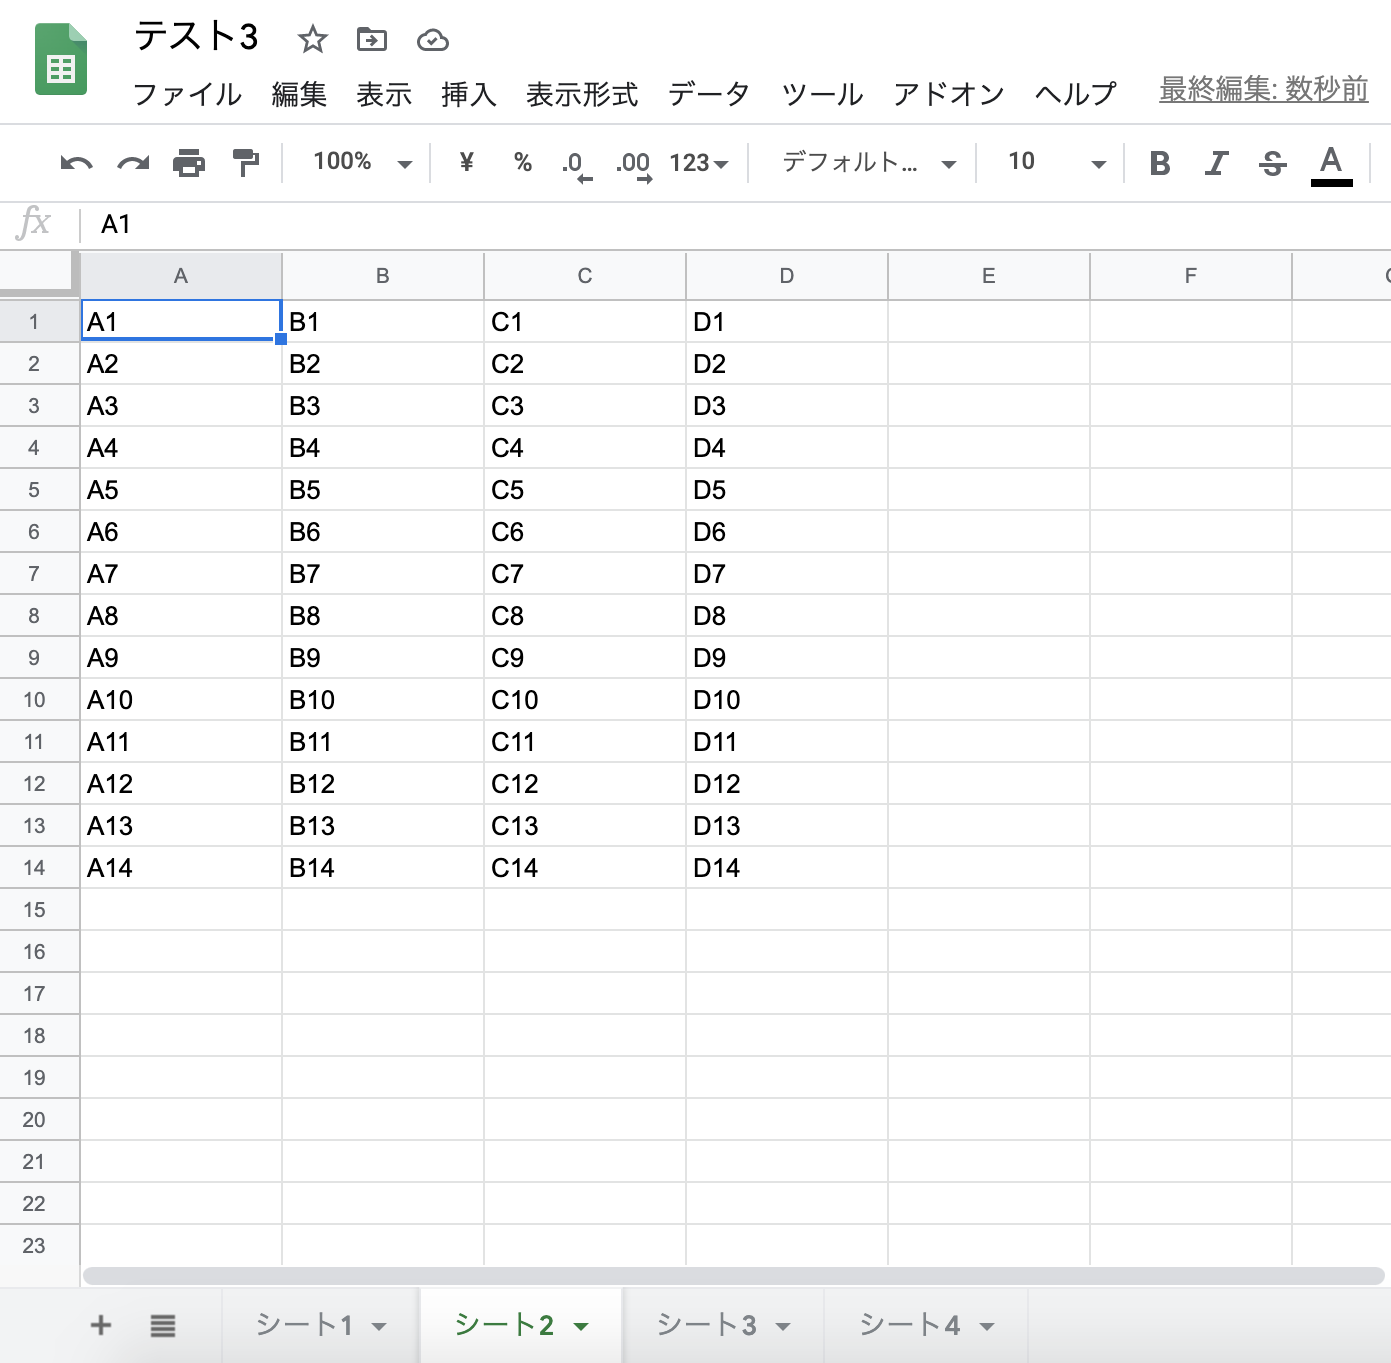Click the cloud save status icon
1391x1363 pixels.
pyautogui.click(x=432, y=40)
